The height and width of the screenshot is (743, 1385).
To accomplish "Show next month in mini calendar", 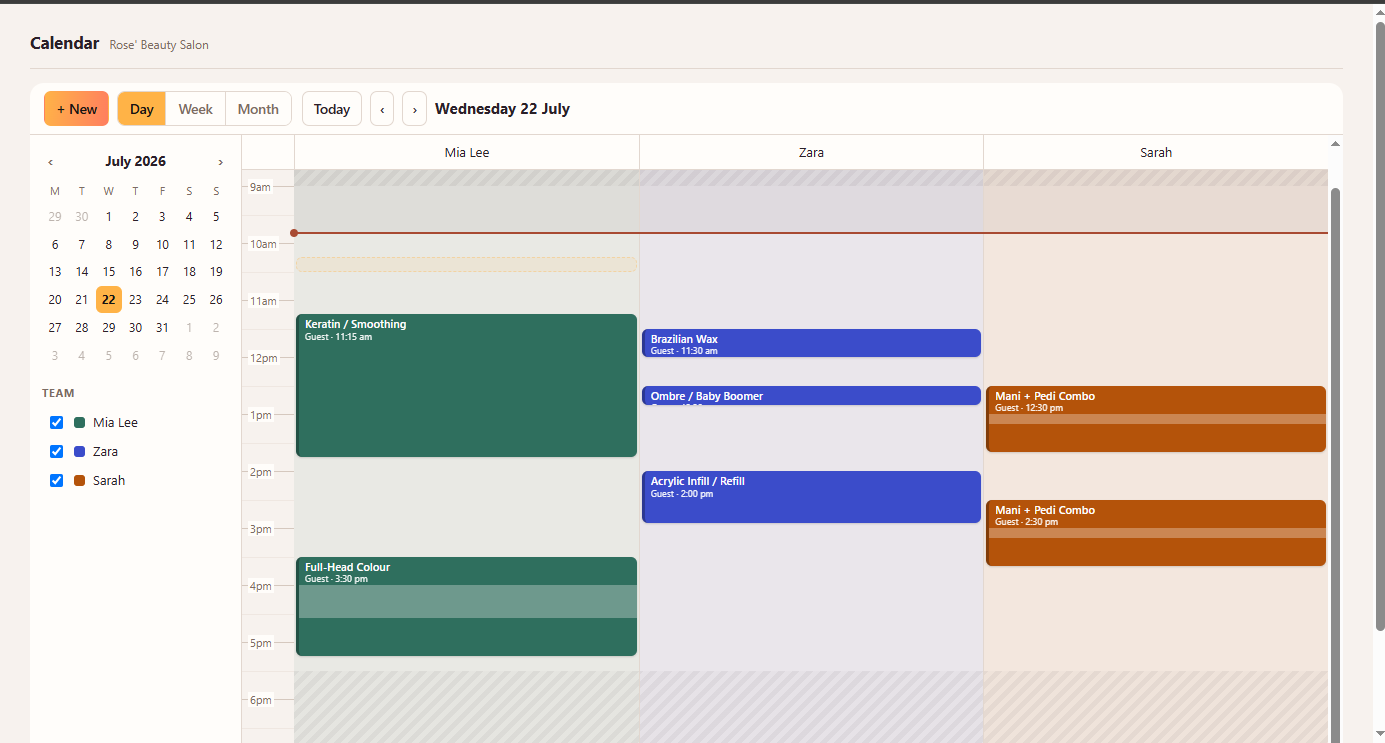I will [x=220, y=162].
